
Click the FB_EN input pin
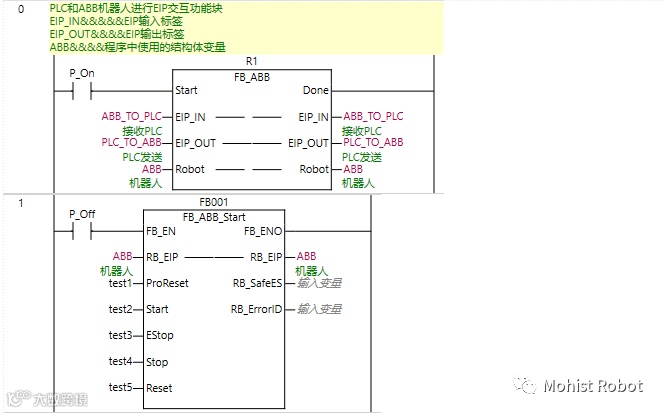click(160, 231)
